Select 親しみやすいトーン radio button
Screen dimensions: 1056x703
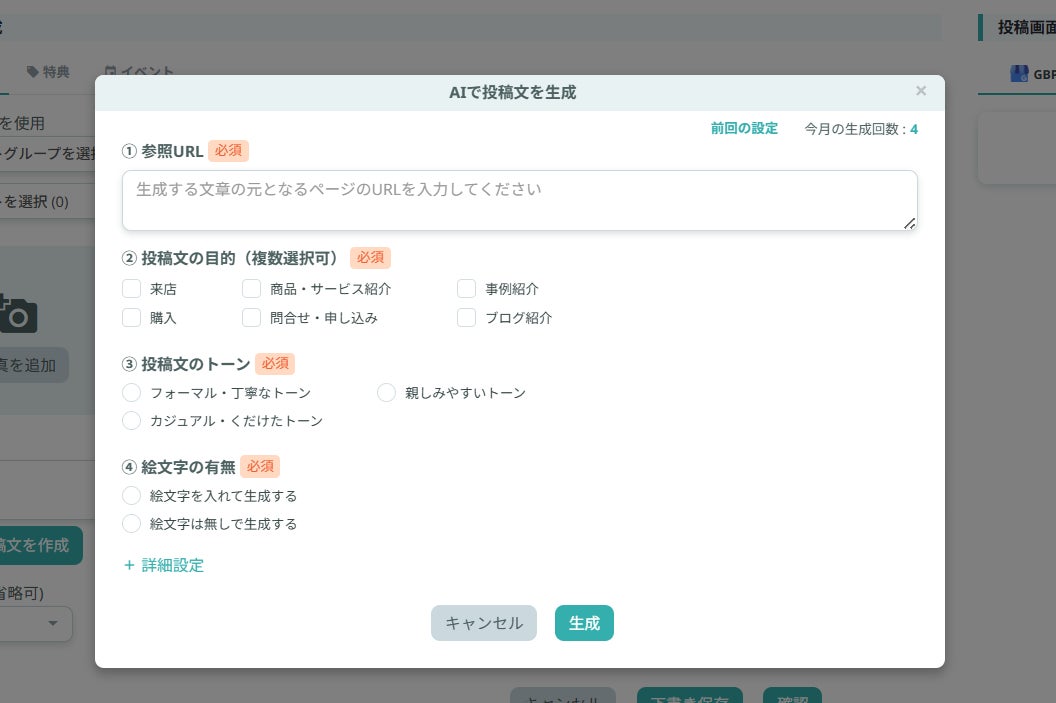tap(386, 393)
